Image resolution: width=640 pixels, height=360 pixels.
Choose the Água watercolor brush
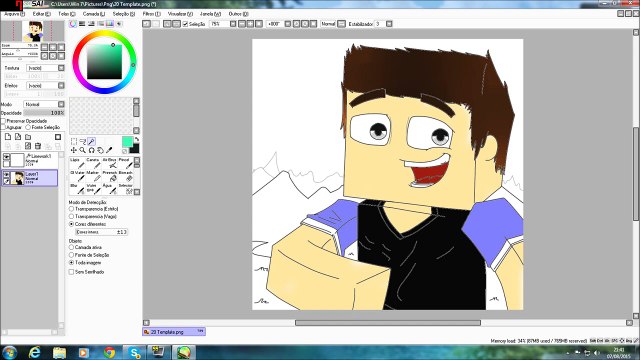(109, 189)
